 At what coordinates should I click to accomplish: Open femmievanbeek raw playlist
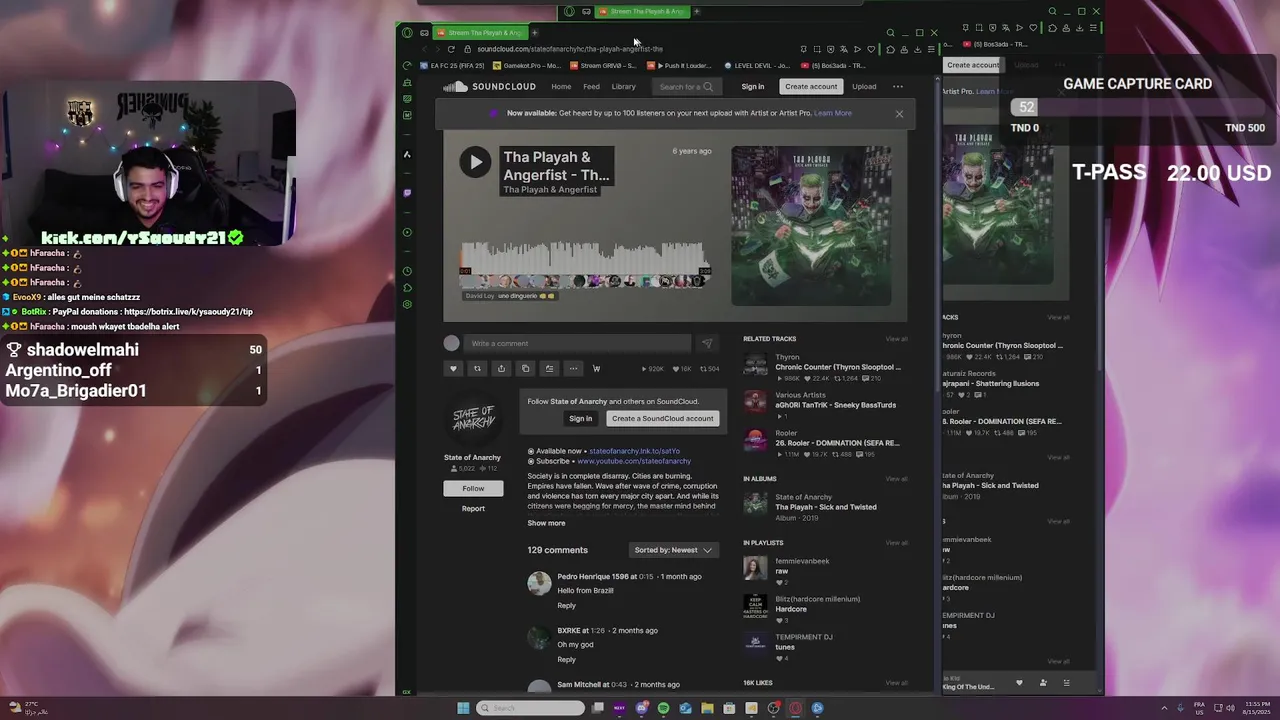pyautogui.click(x=782, y=571)
